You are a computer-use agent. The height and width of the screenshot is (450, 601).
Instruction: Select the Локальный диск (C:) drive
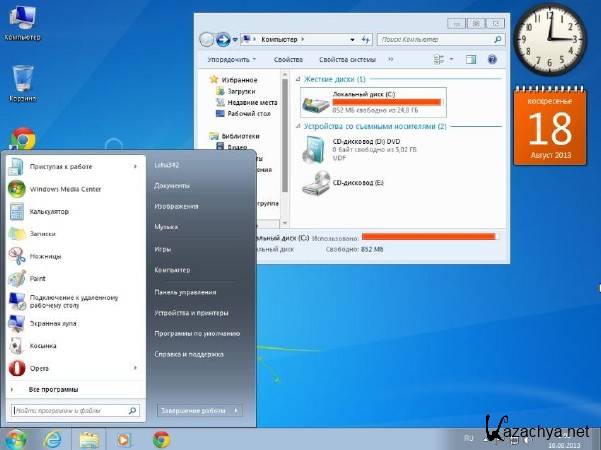[x=373, y=102]
